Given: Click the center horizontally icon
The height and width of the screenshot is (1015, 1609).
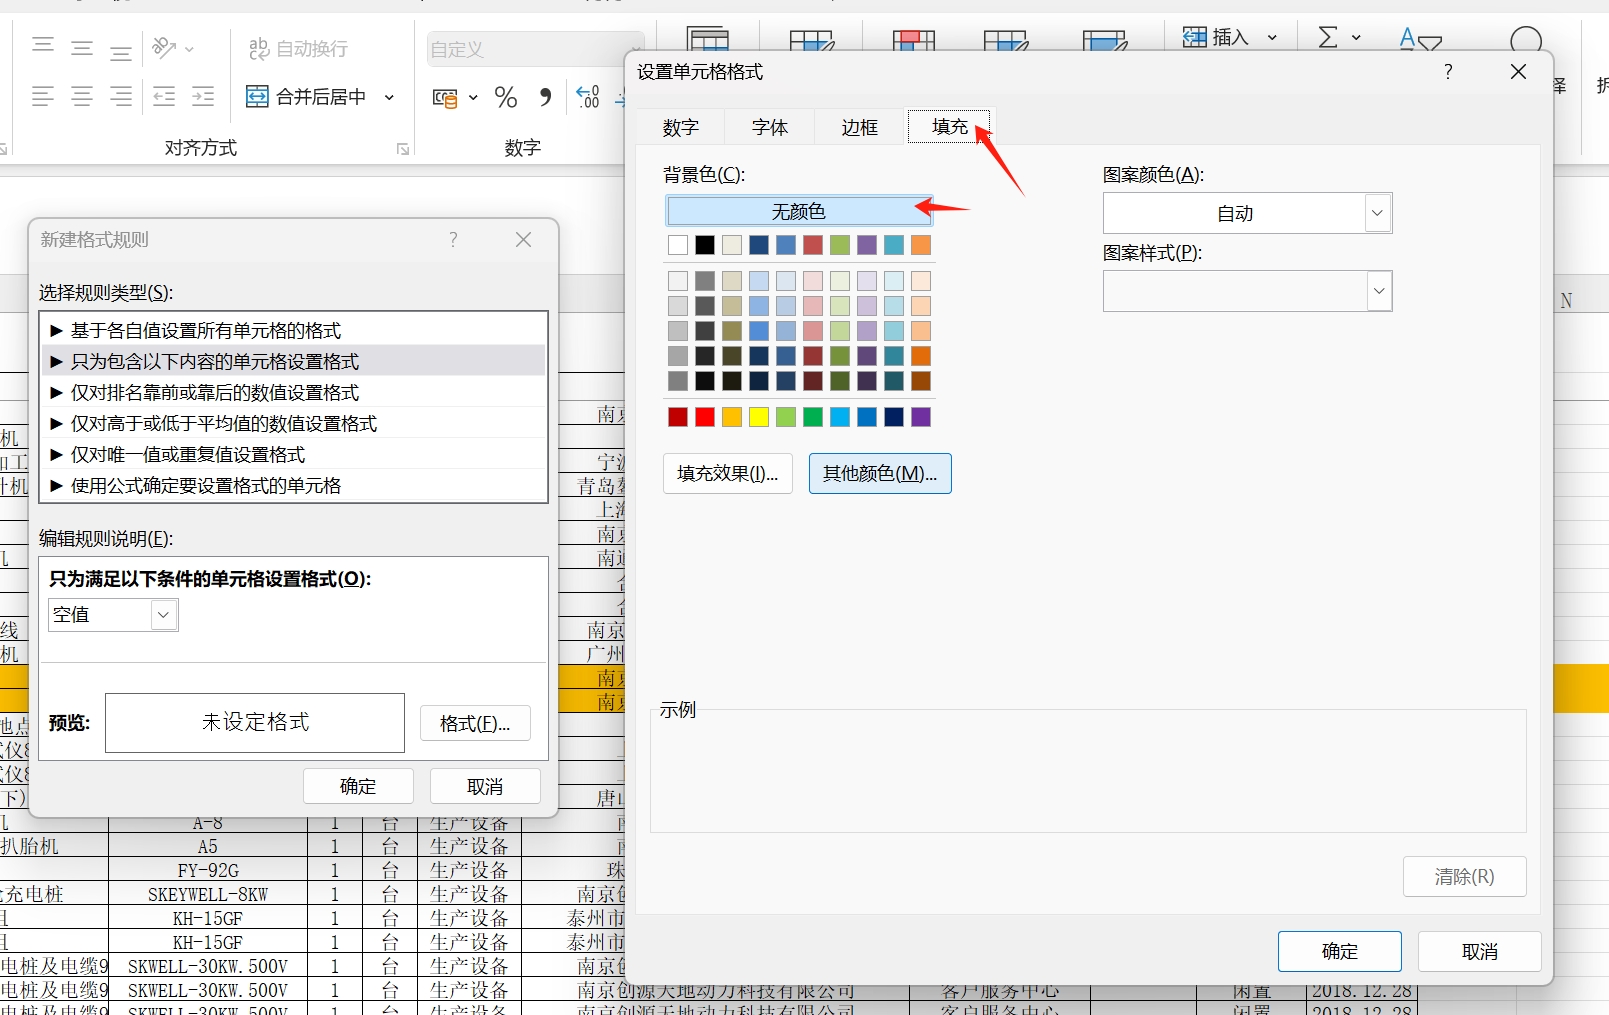Looking at the screenshot, I should tap(82, 96).
